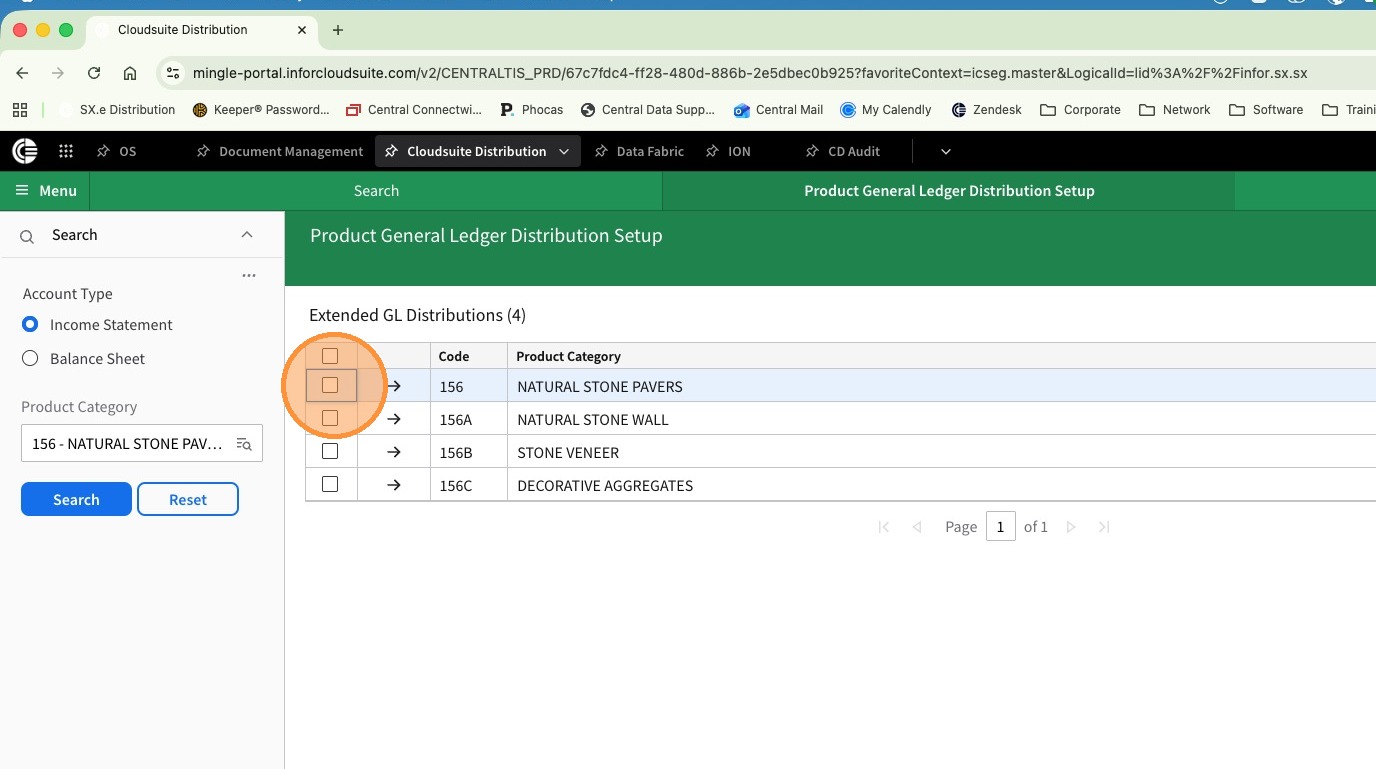Open details arrow for code 156
Screen dimensions: 1376x769
(394, 386)
